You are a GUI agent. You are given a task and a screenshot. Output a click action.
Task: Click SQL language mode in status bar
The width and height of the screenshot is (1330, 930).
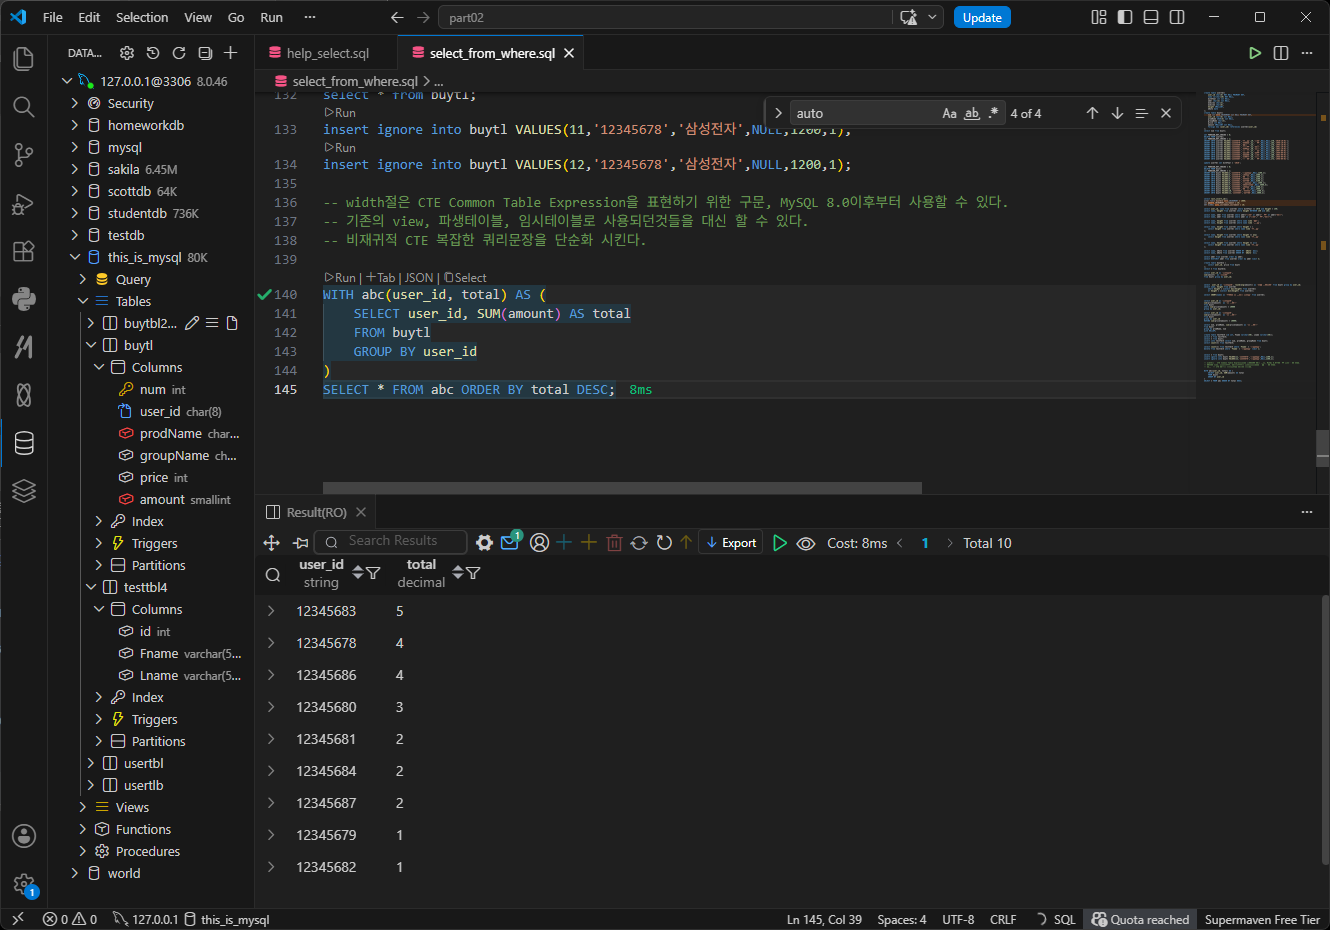click(x=1065, y=920)
